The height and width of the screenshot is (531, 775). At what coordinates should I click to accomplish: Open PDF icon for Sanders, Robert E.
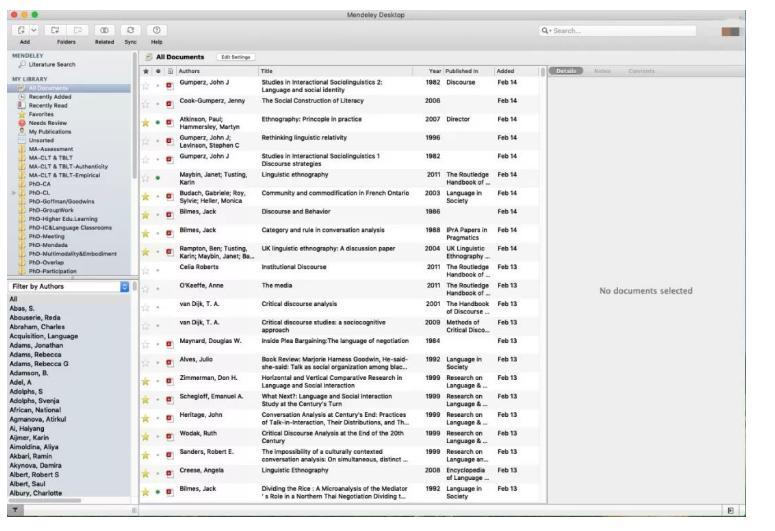click(170, 455)
